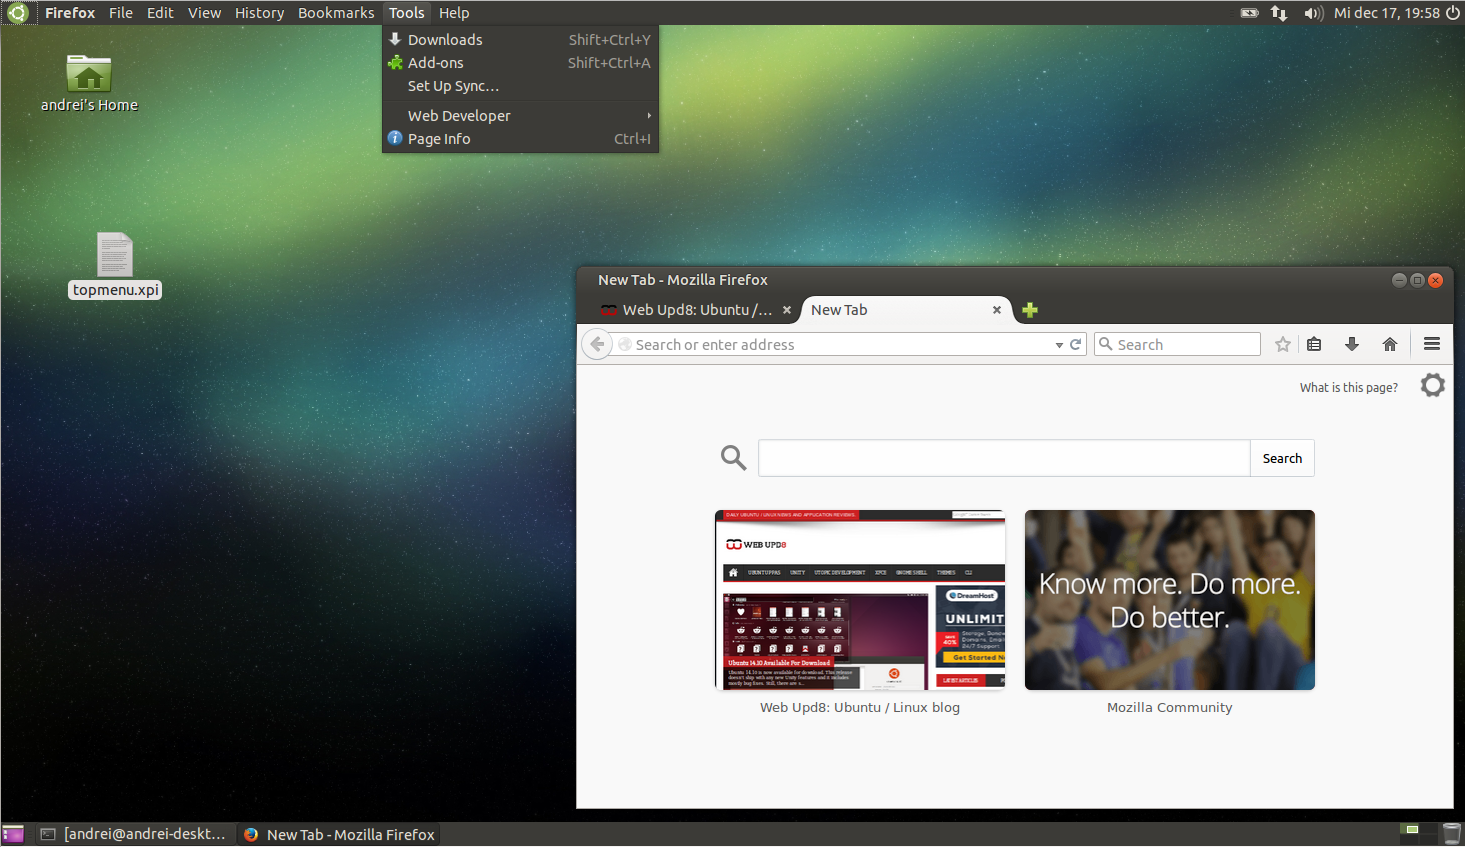Open Firefox hamburger menu
The width and height of the screenshot is (1465, 847).
(x=1432, y=344)
